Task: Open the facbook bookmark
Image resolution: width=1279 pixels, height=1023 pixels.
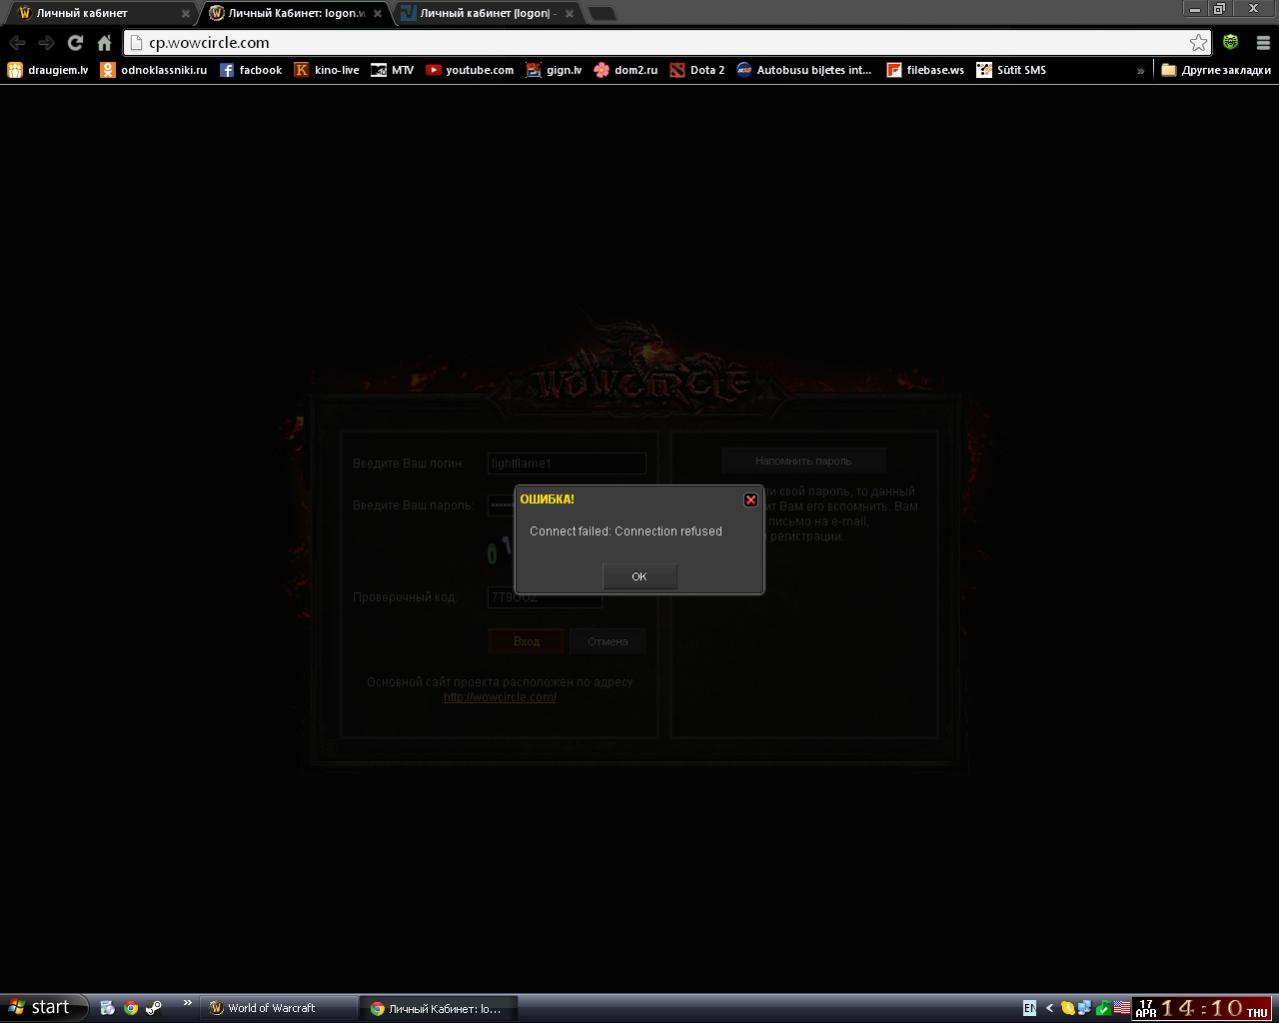Action: 250,70
